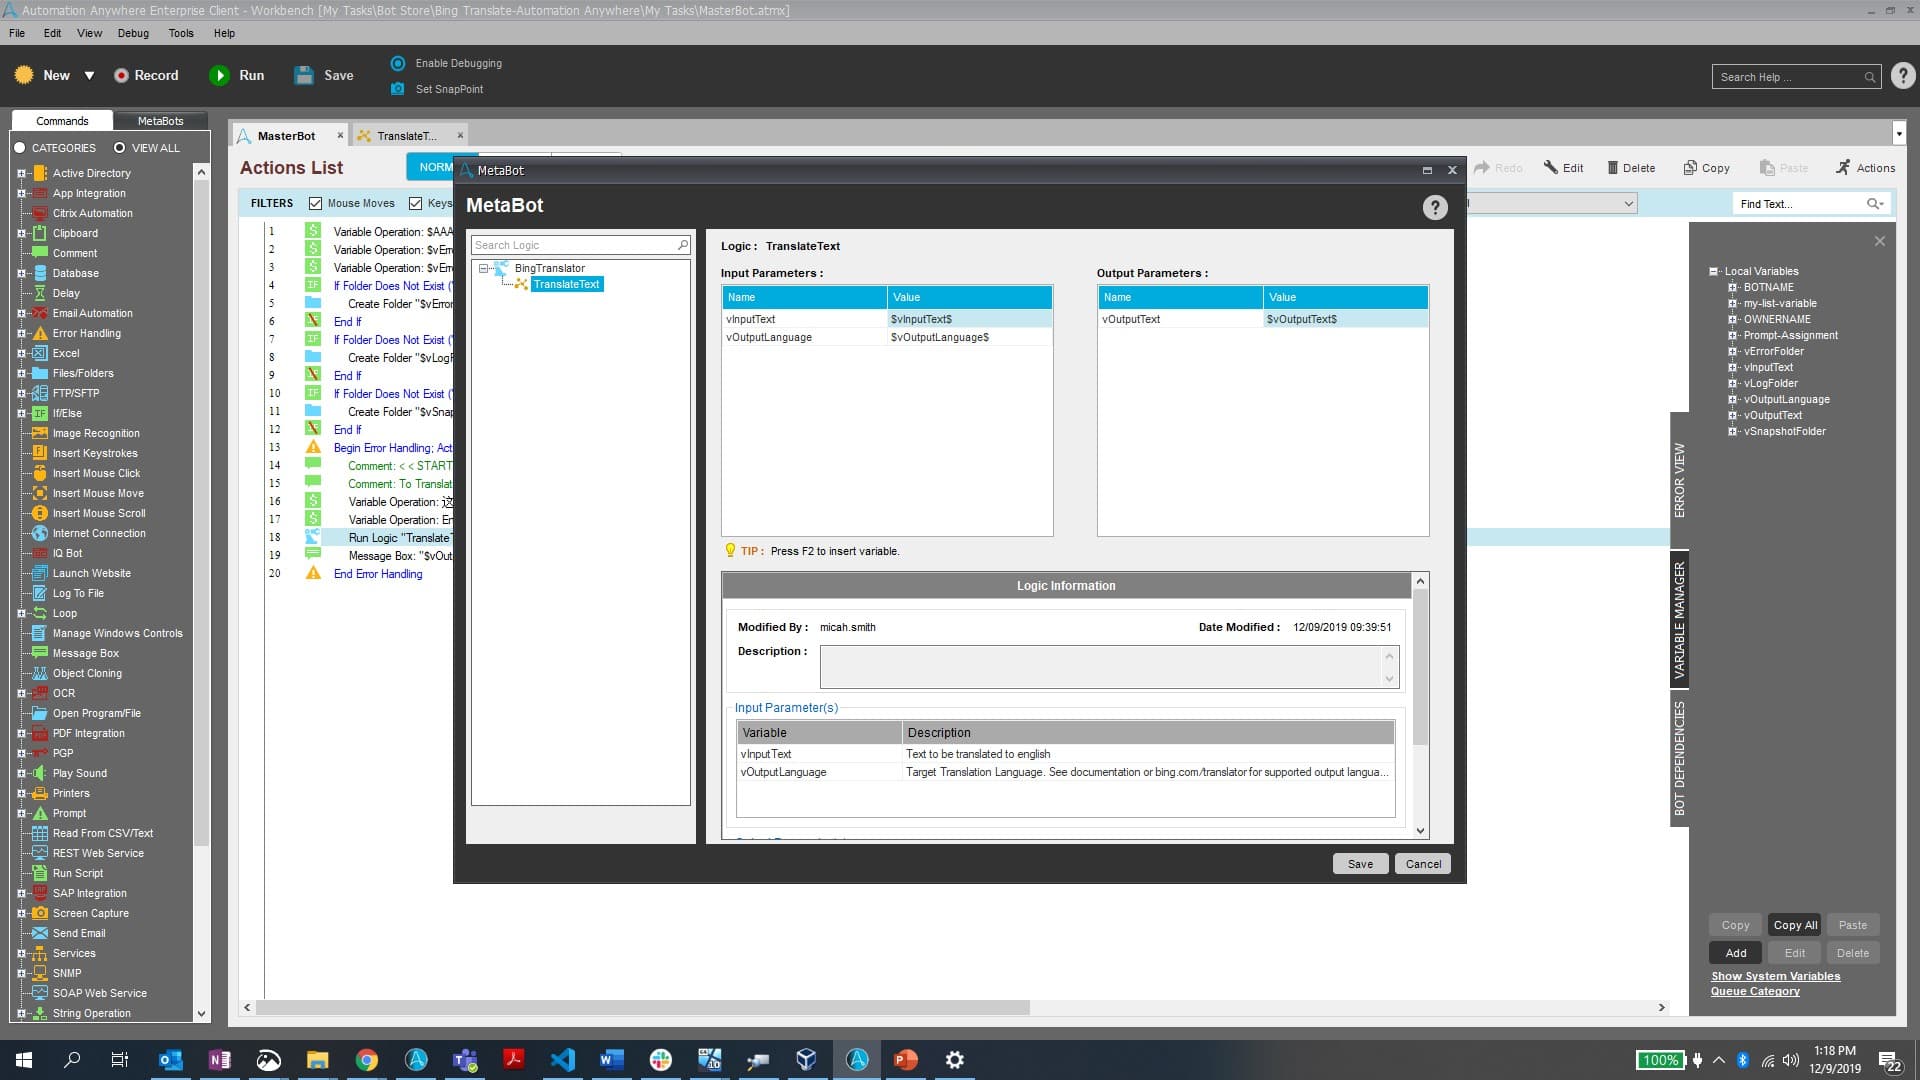1920x1080 pixels.
Task: Open the VARIABLE MANAGER side tab
Action: 1680,620
